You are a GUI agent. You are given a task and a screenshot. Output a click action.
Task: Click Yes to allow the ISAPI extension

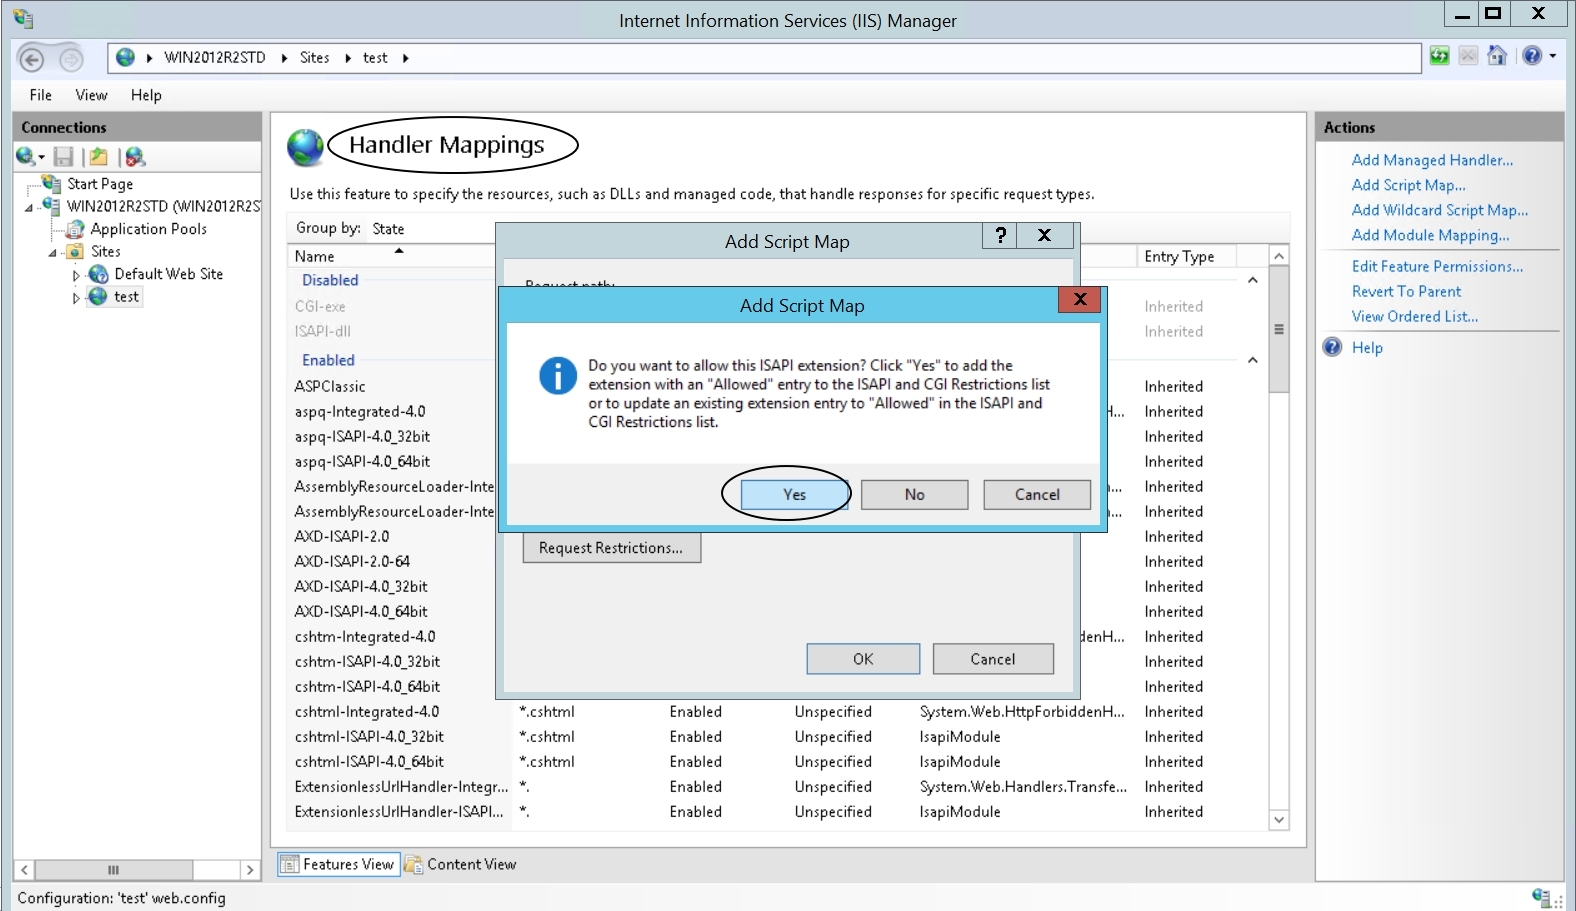(x=794, y=494)
